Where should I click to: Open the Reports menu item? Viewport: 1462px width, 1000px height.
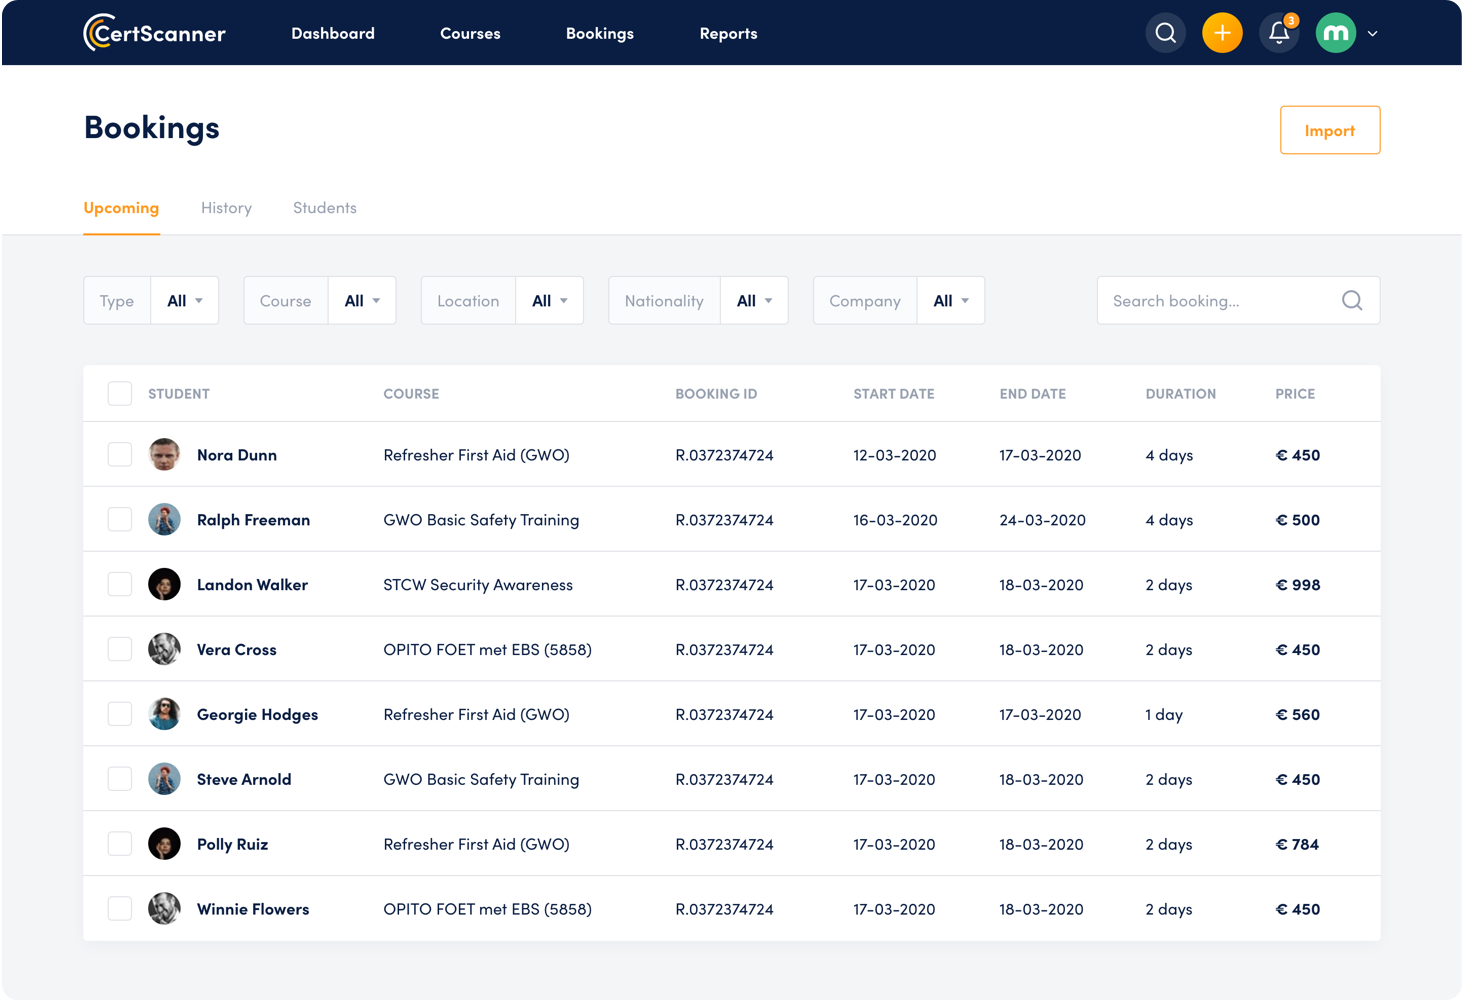(x=728, y=33)
